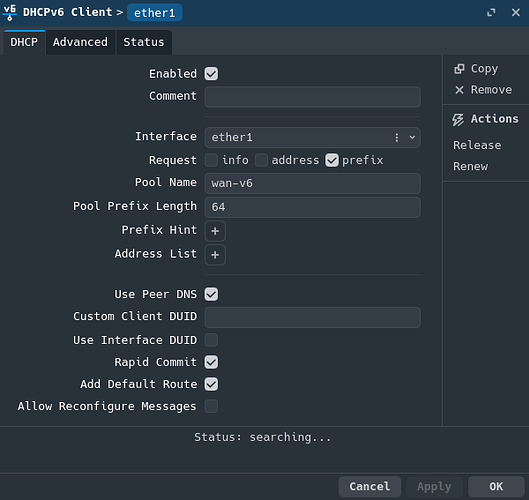Viewport: 529px width, 500px height.
Task: Toggle Add Default Route checkbox
Action: pos(211,384)
